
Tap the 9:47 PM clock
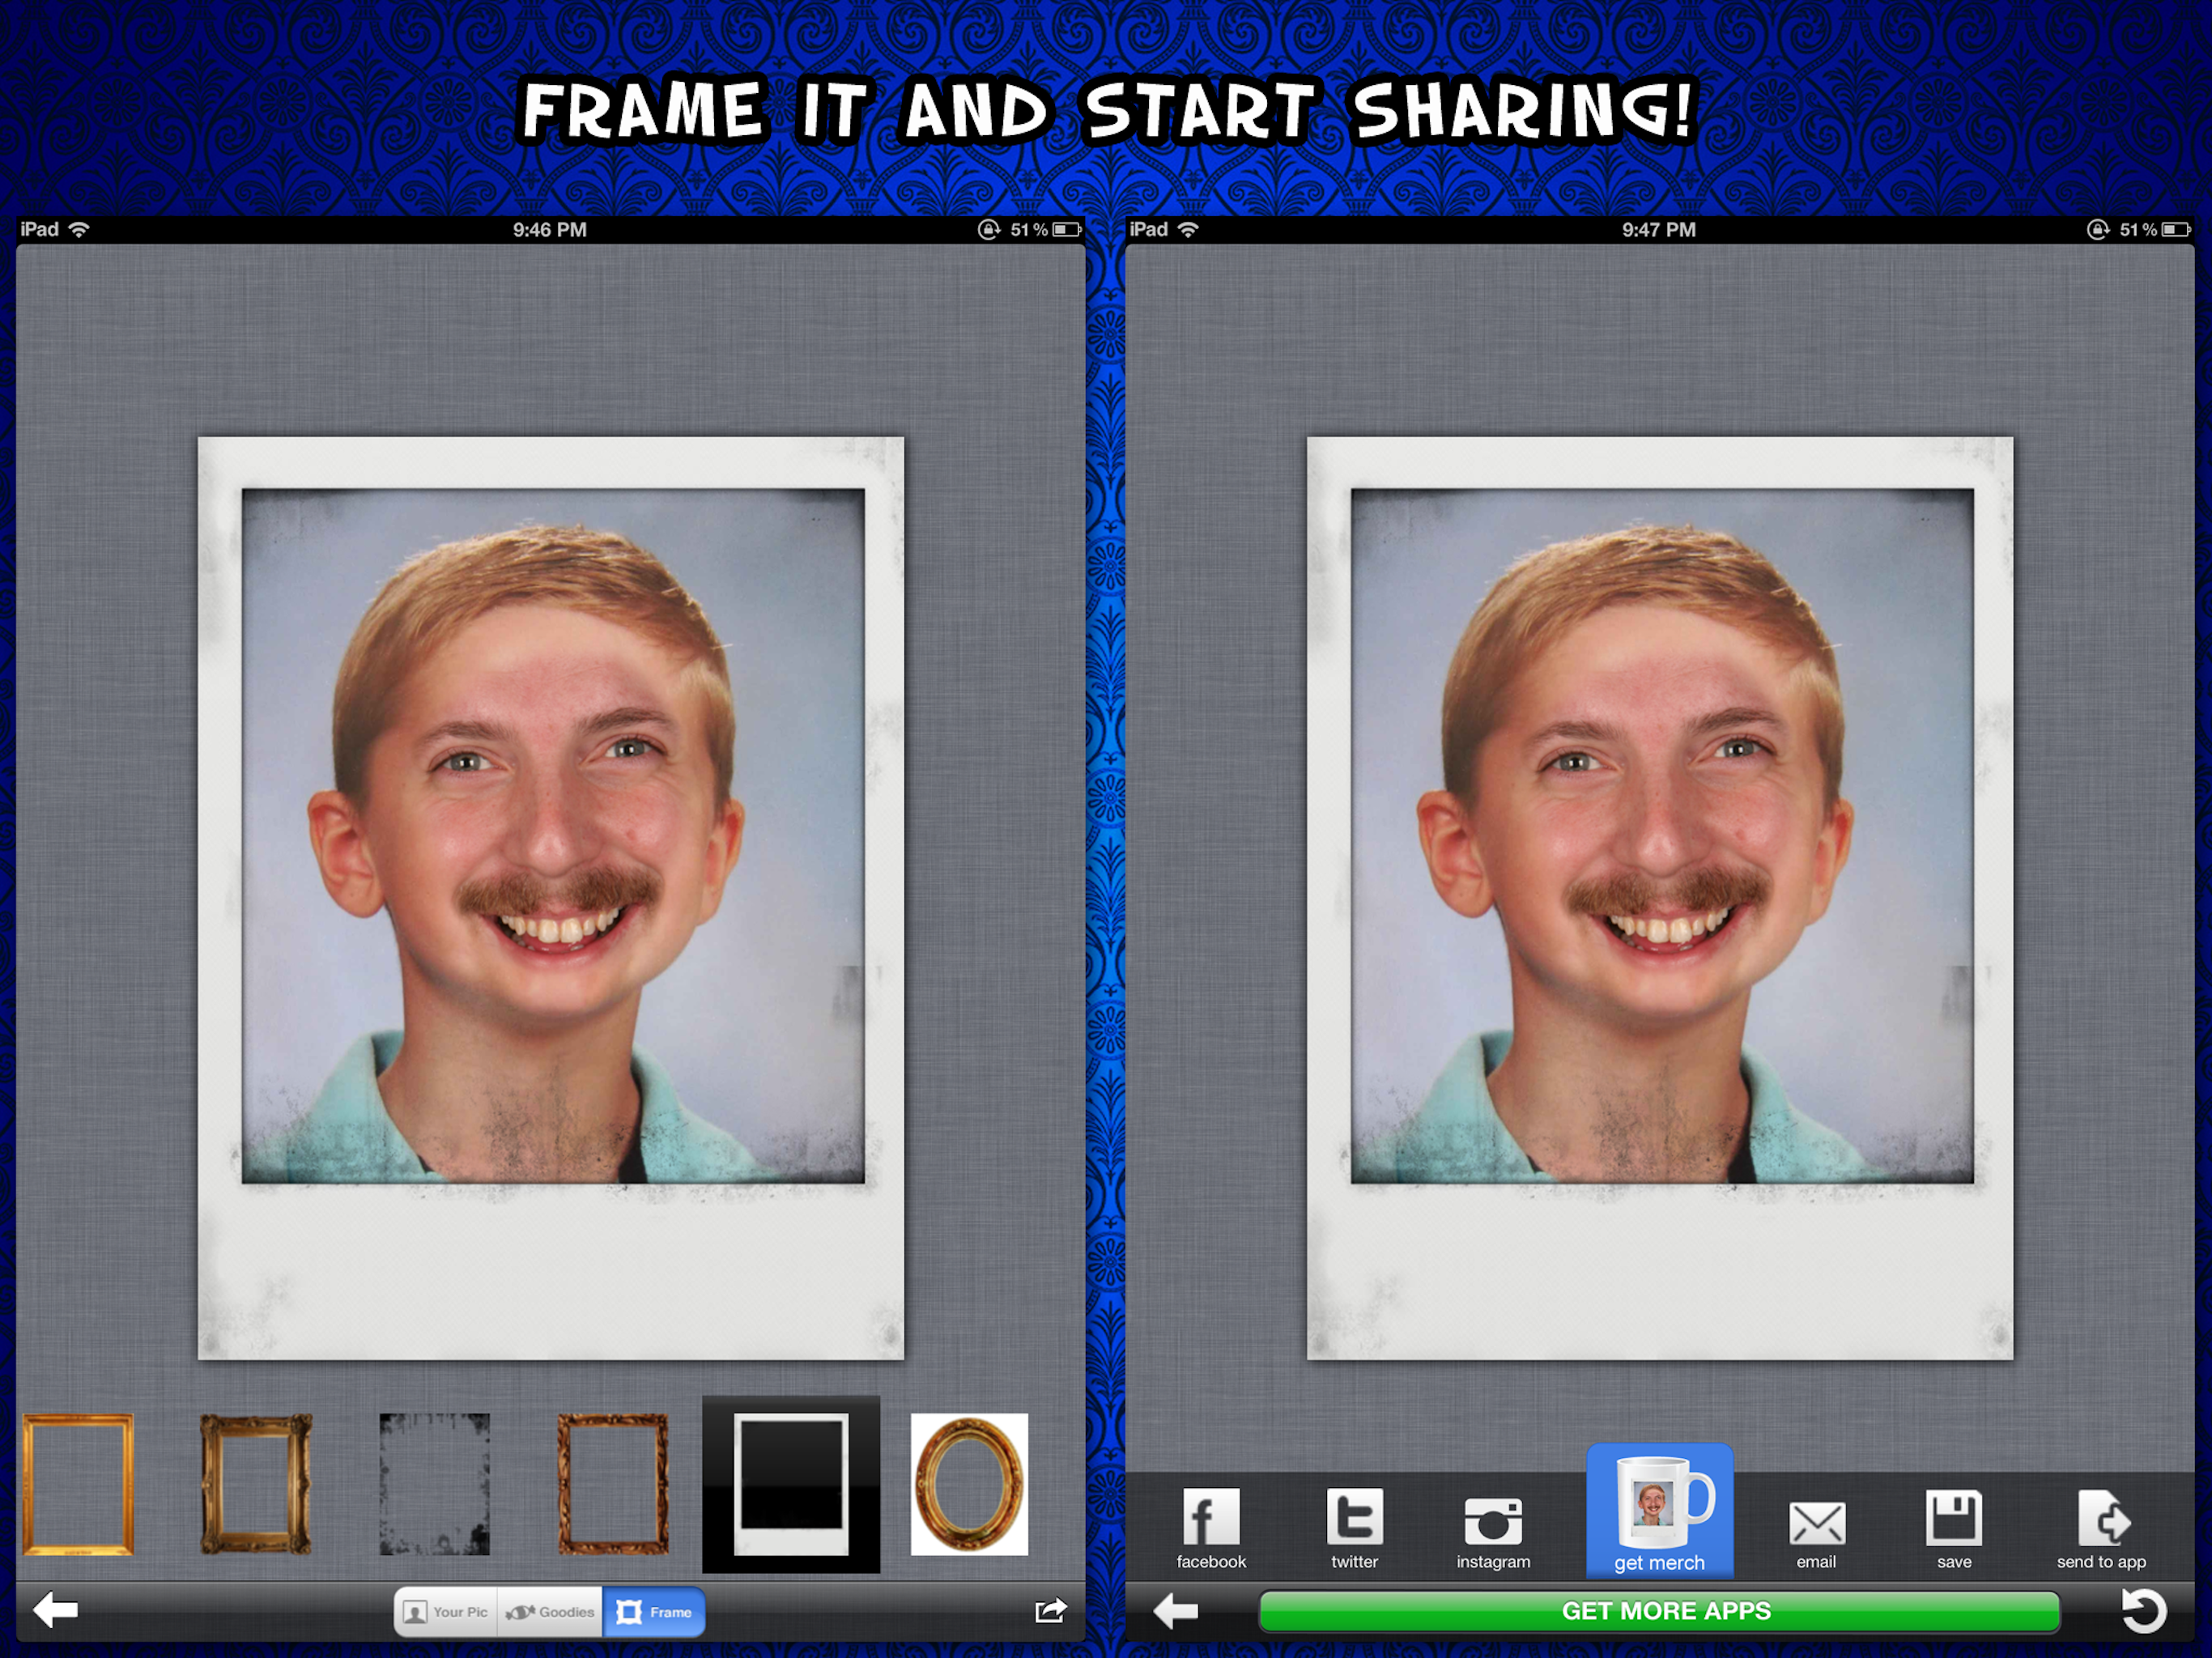(x=1659, y=229)
